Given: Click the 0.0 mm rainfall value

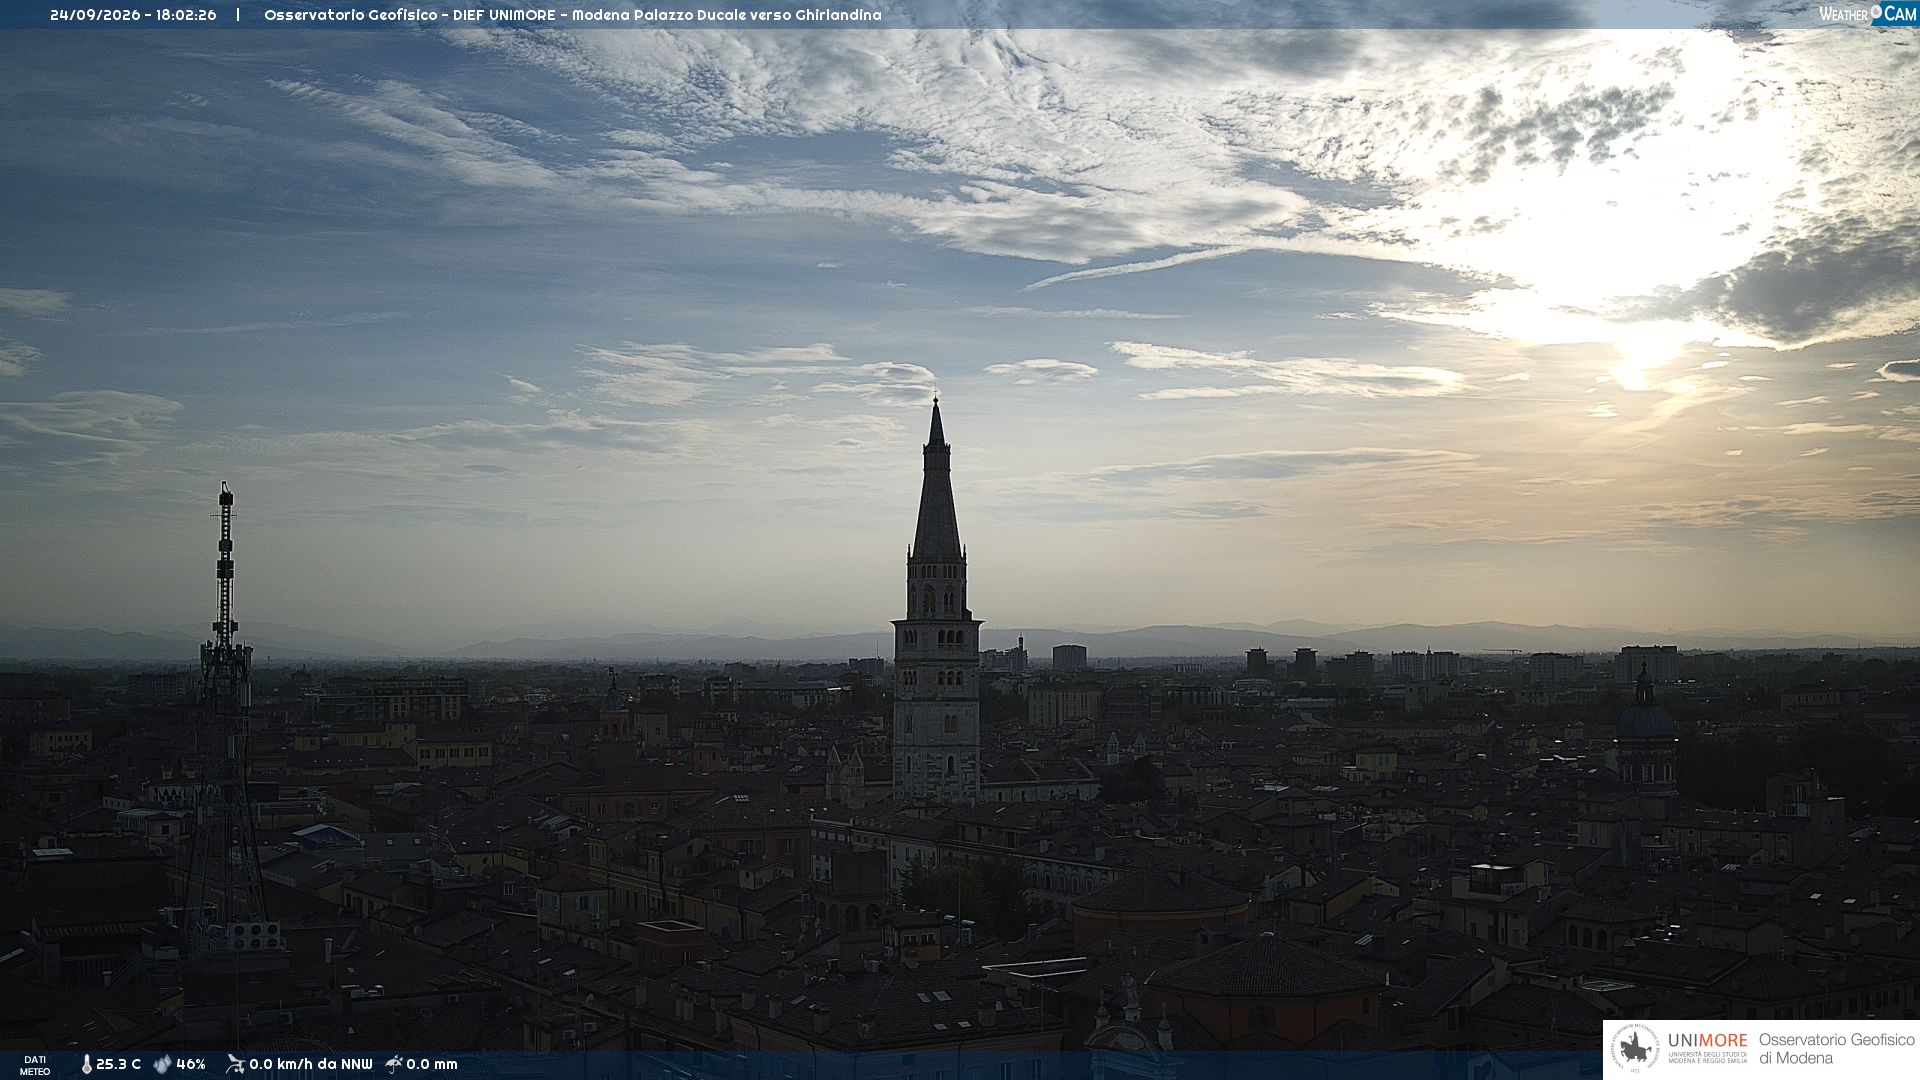Looking at the screenshot, I should point(432,1064).
